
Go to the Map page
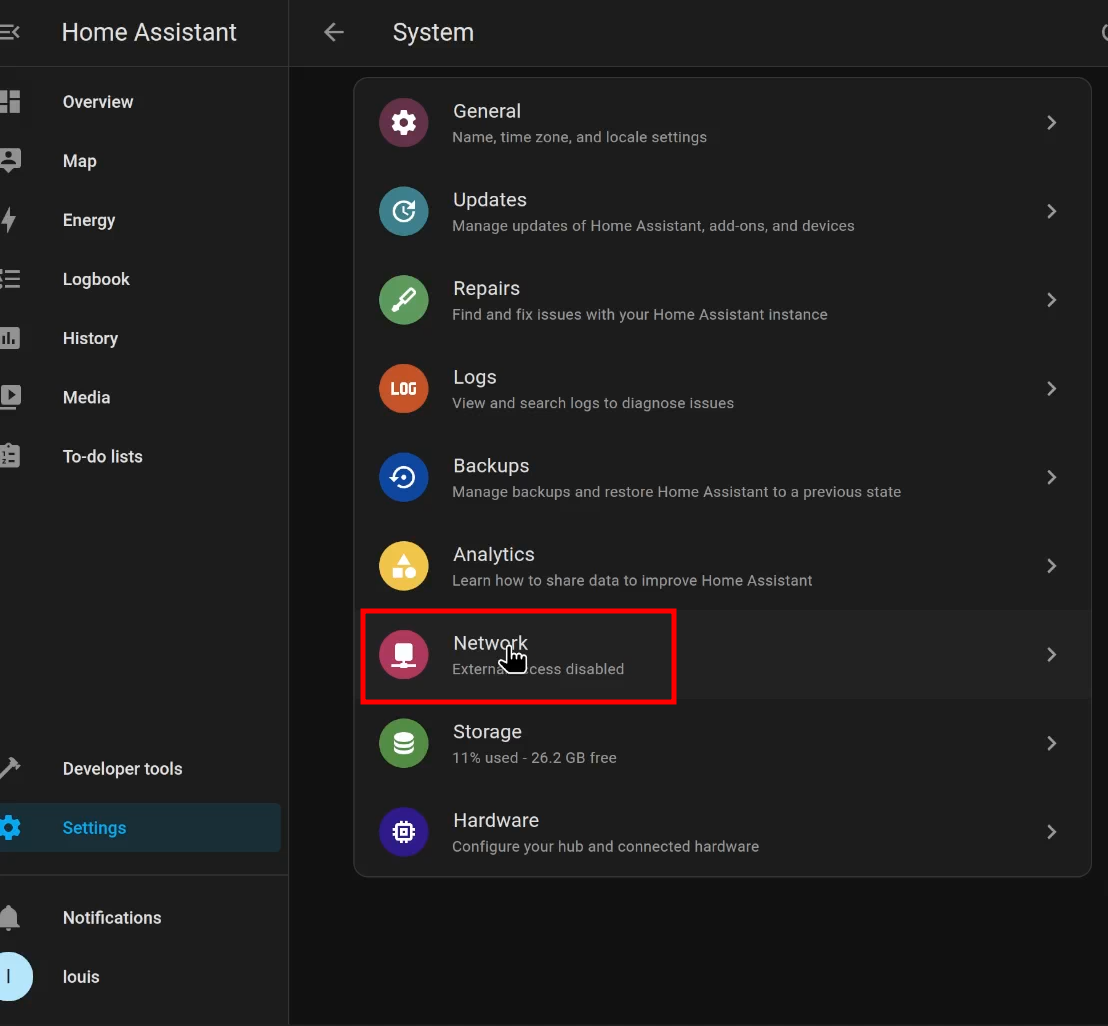tap(140, 161)
